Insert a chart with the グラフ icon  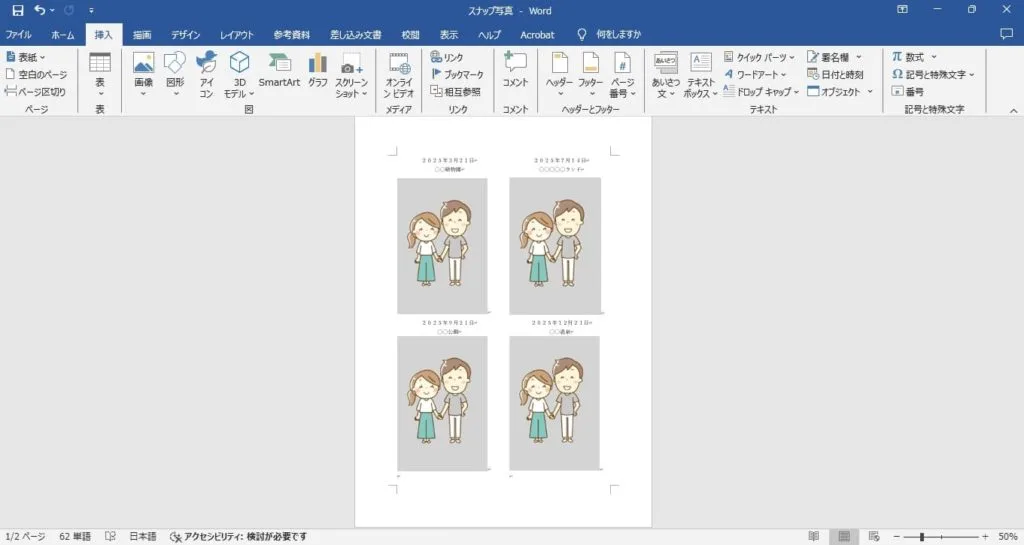coord(318,70)
